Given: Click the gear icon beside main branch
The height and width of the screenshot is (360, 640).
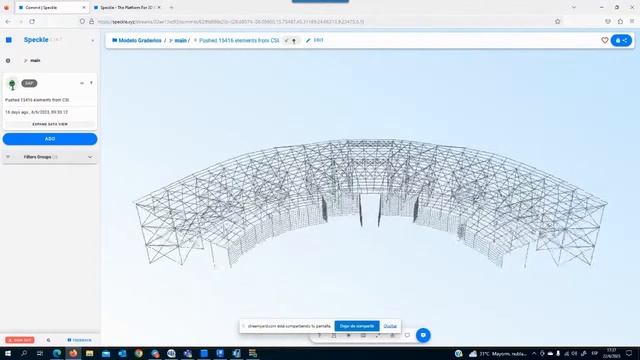Looking at the screenshot, I should pos(8,60).
